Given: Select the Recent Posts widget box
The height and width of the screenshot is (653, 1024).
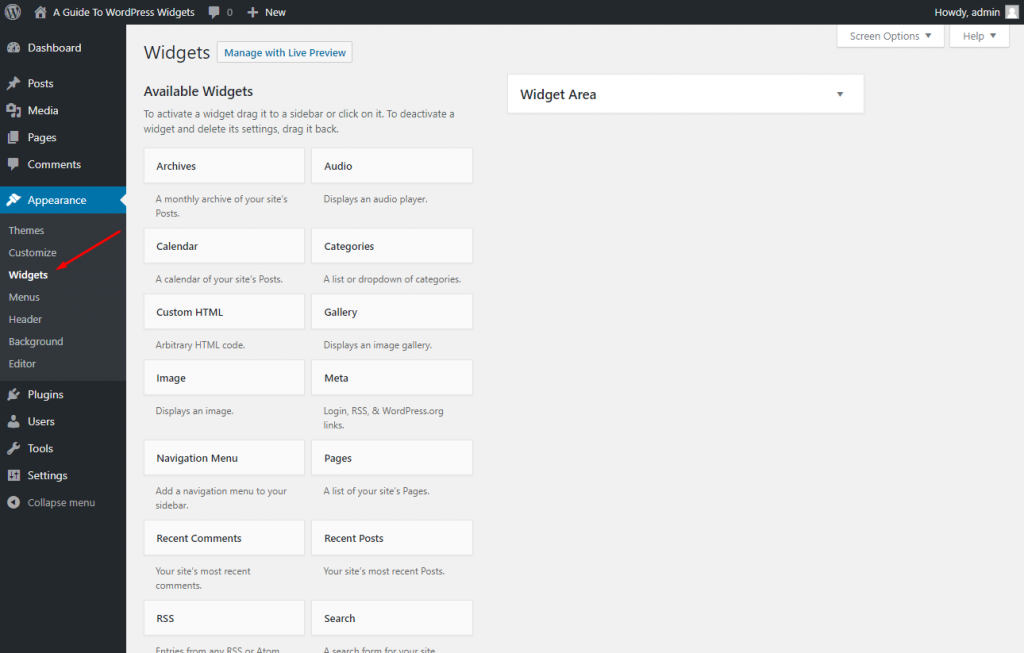Looking at the screenshot, I should point(391,537).
